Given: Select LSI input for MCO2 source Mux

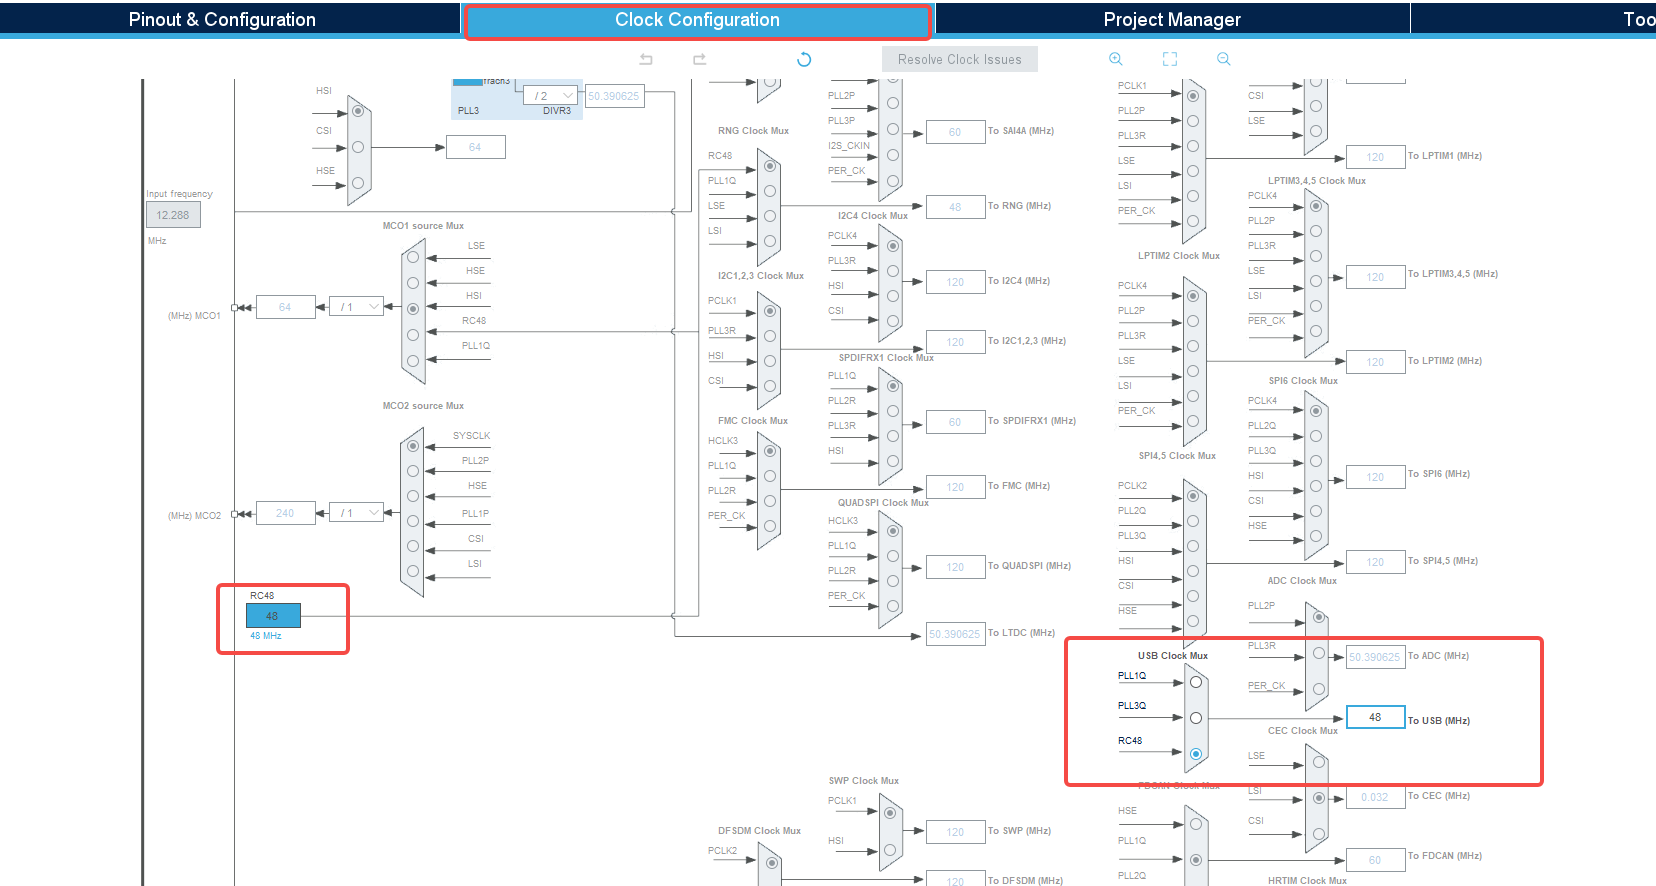Looking at the screenshot, I should tap(413, 572).
